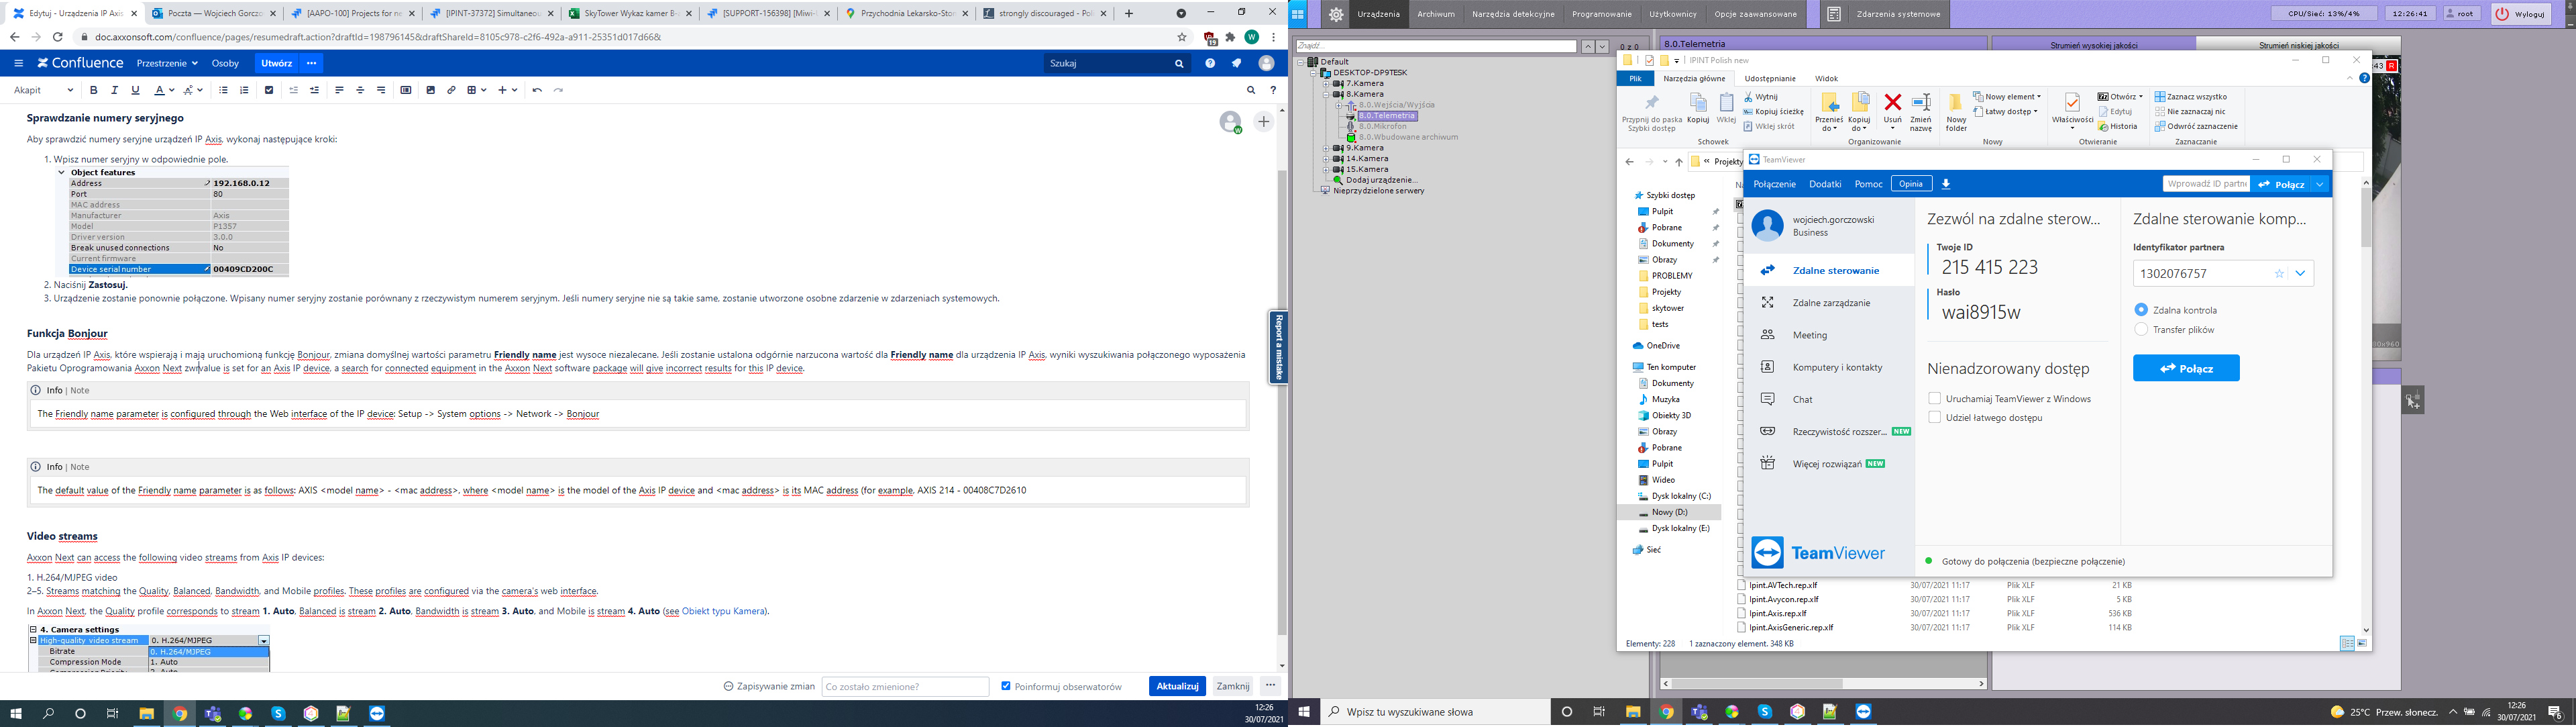2576x727 pixels.
Task: Expand partner ID history dropdown arrow
Action: [x=2300, y=274]
